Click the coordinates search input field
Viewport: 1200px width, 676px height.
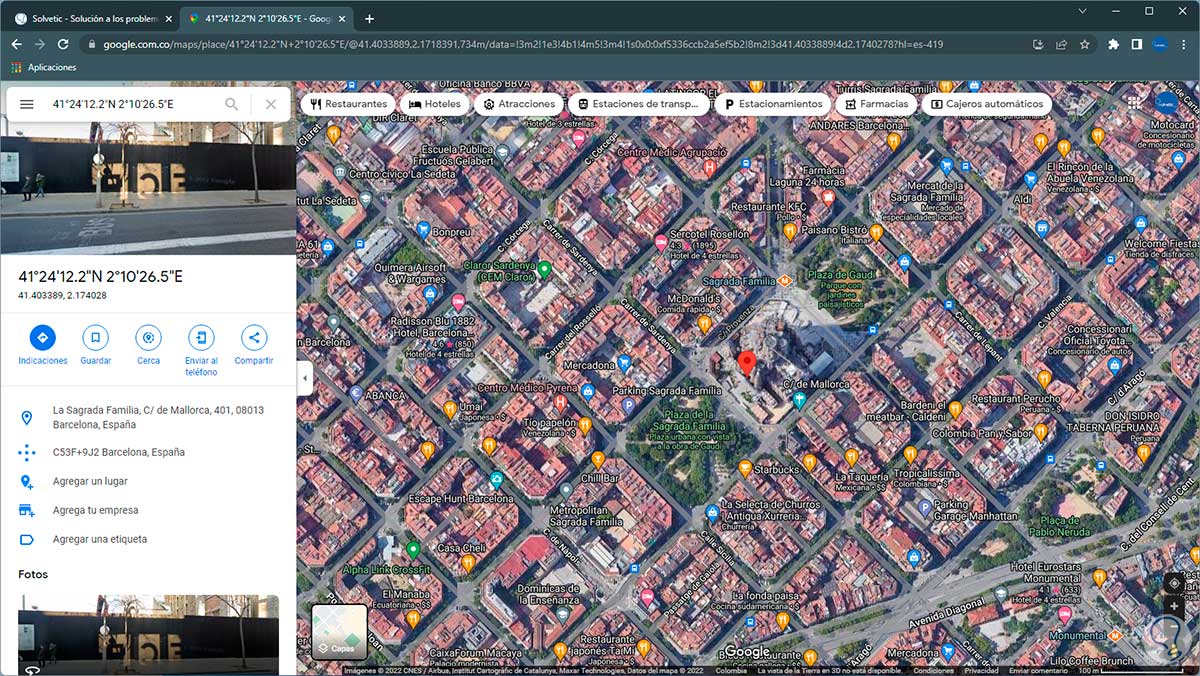(x=130, y=104)
